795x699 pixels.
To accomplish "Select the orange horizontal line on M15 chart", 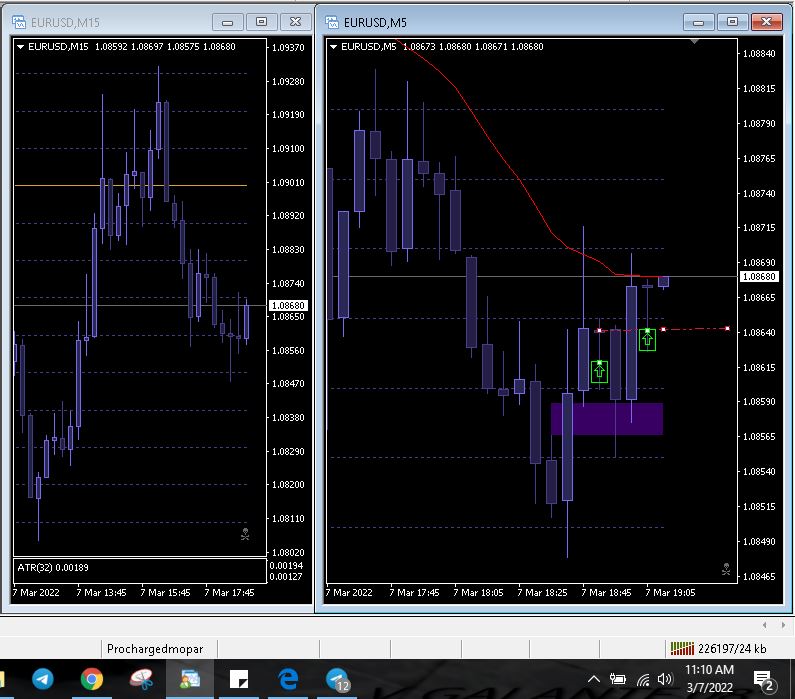I will (131, 186).
